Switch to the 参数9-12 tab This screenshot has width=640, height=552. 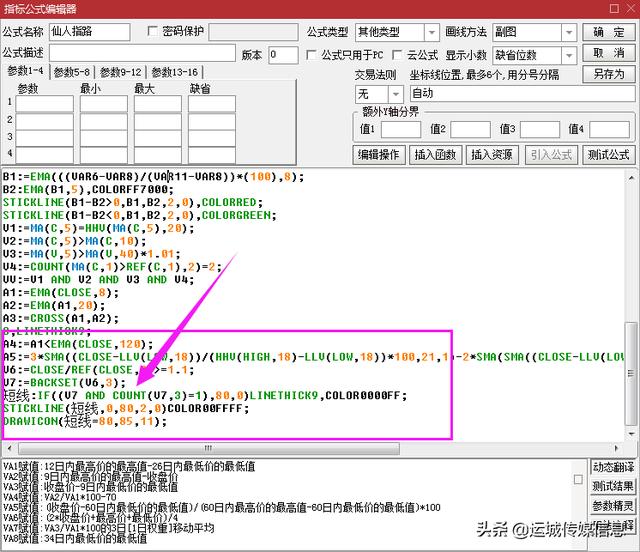pyautogui.click(x=121, y=72)
